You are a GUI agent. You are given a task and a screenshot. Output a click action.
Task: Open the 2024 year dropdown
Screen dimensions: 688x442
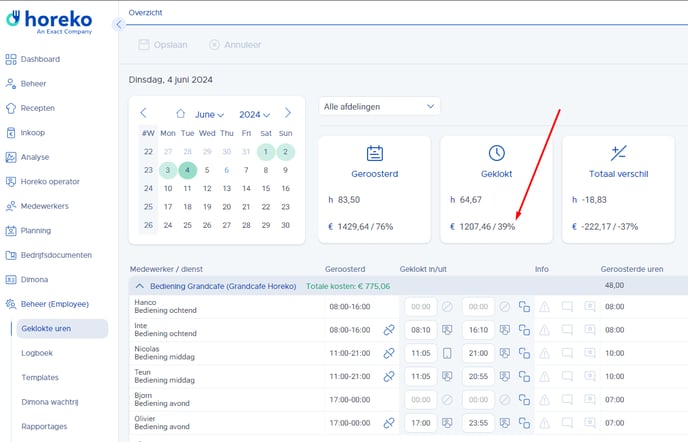click(254, 115)
